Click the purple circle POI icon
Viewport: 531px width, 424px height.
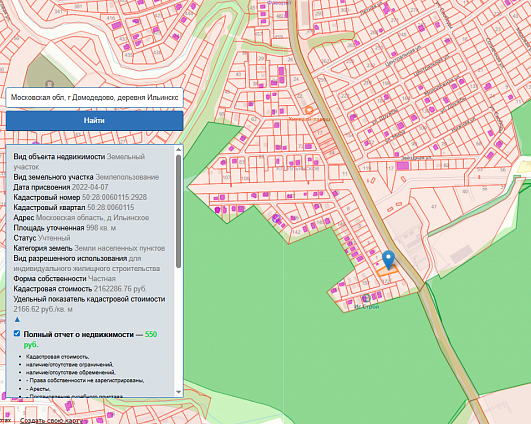(276, 218)
